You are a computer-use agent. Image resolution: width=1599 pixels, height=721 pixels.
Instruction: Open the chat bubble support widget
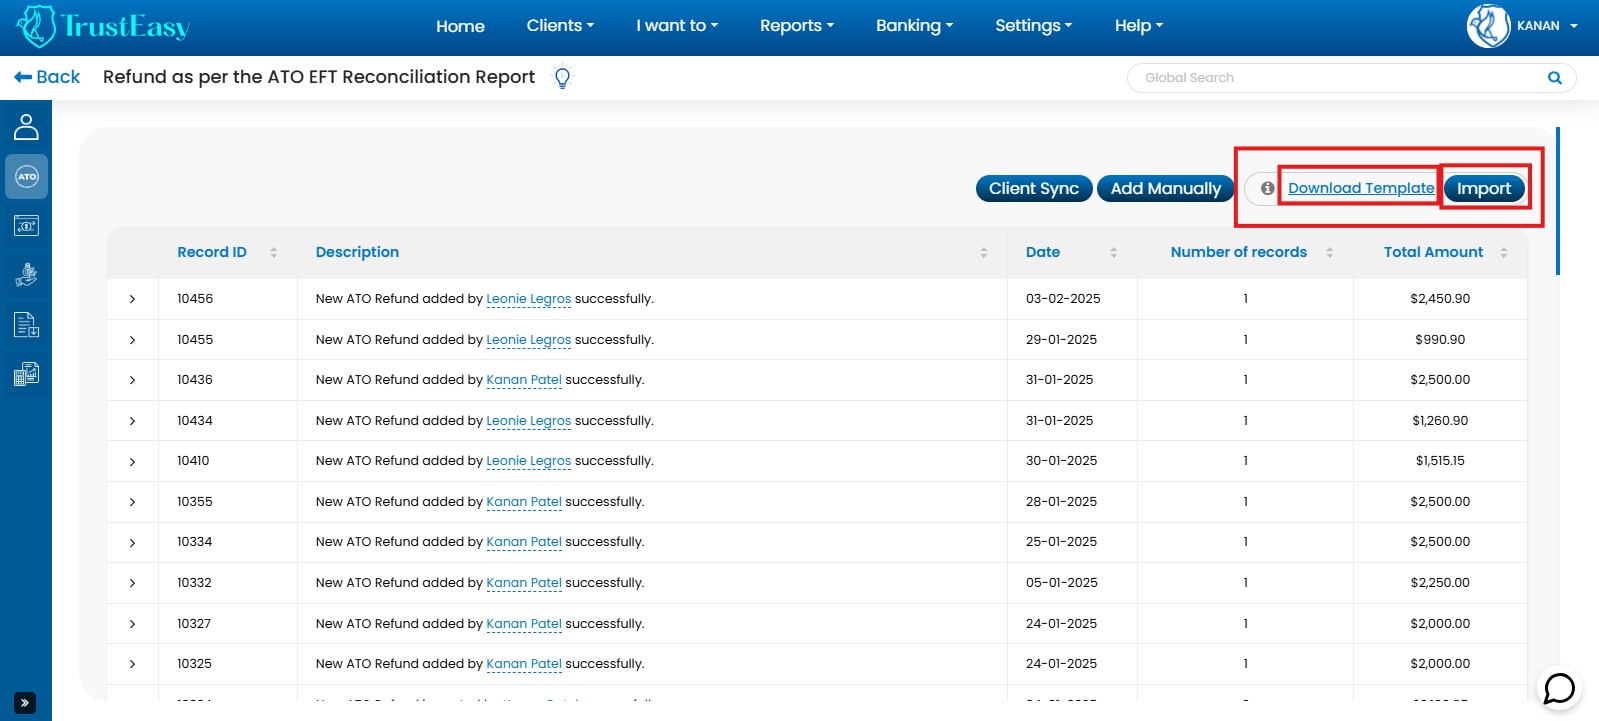(x=1559, y=688)
